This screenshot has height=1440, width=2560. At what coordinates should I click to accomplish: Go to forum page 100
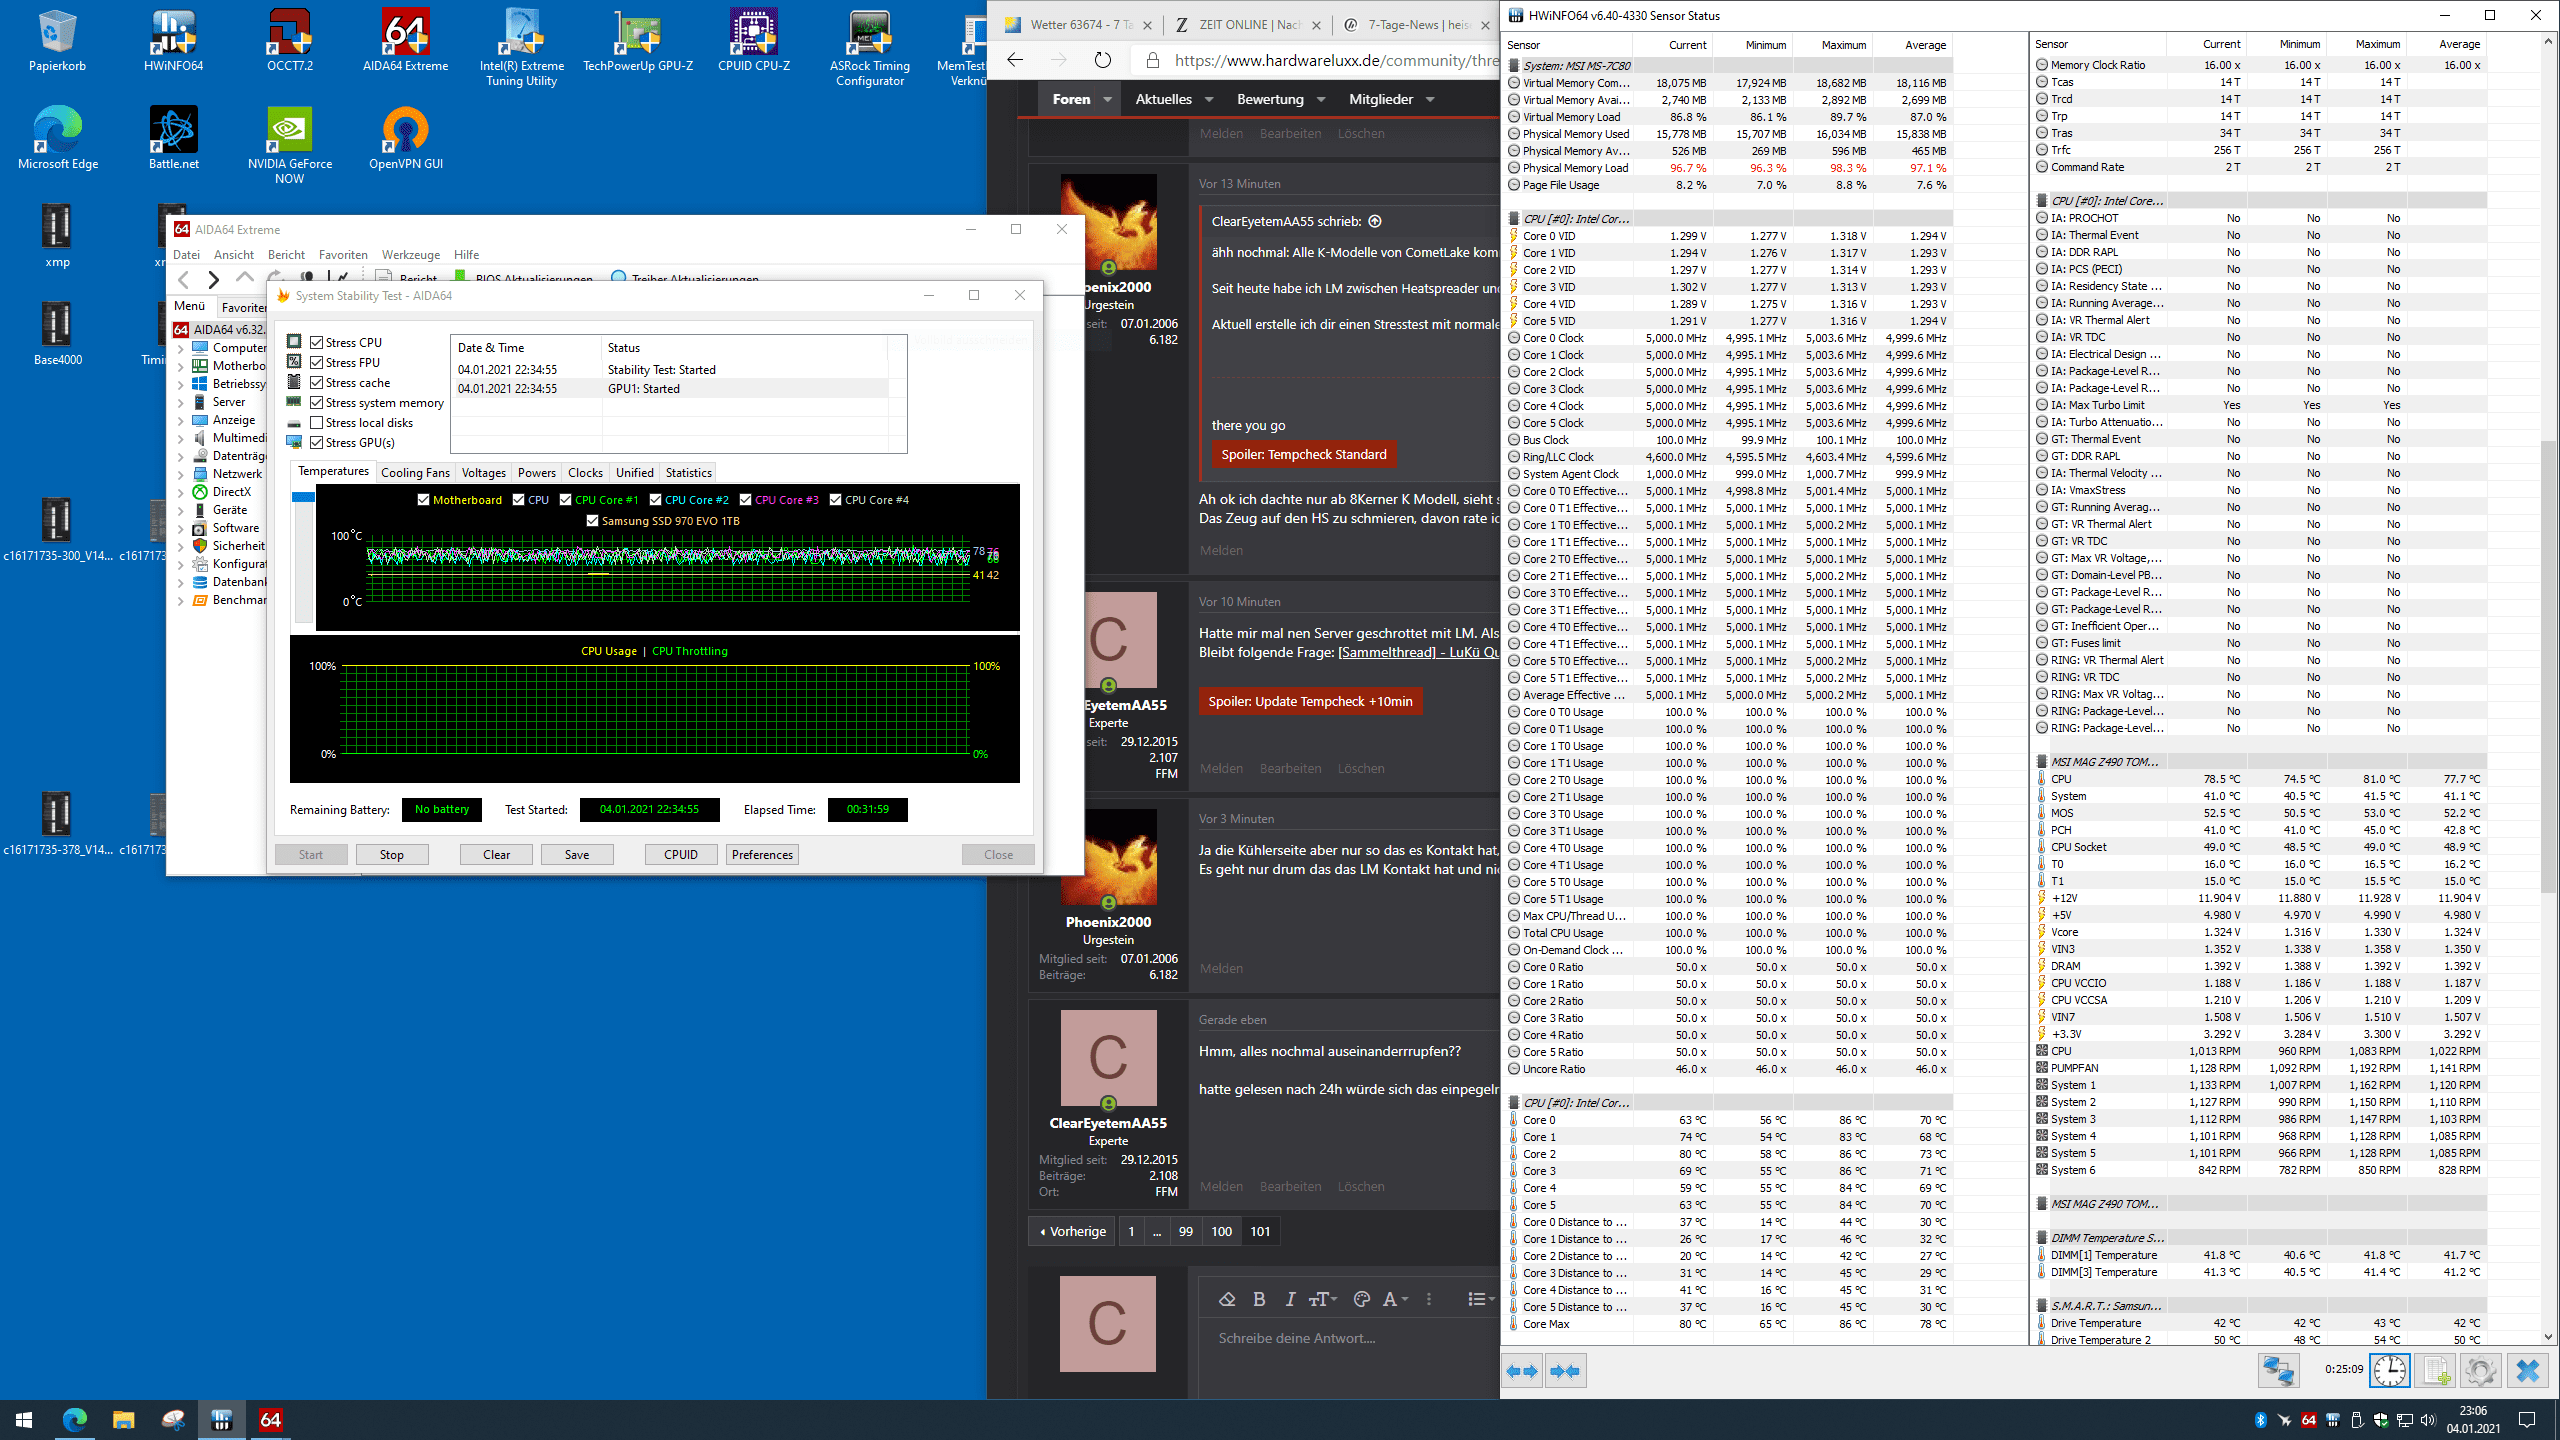pos(1221,1231)
